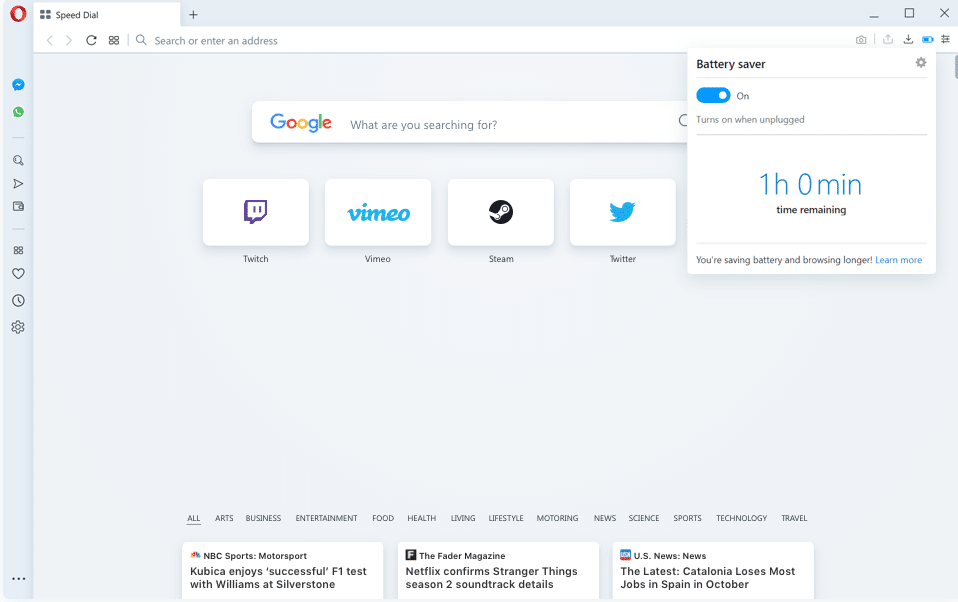Click the Start Page grid icon in toolbar

pyautogui.click(x=114, y=40)
